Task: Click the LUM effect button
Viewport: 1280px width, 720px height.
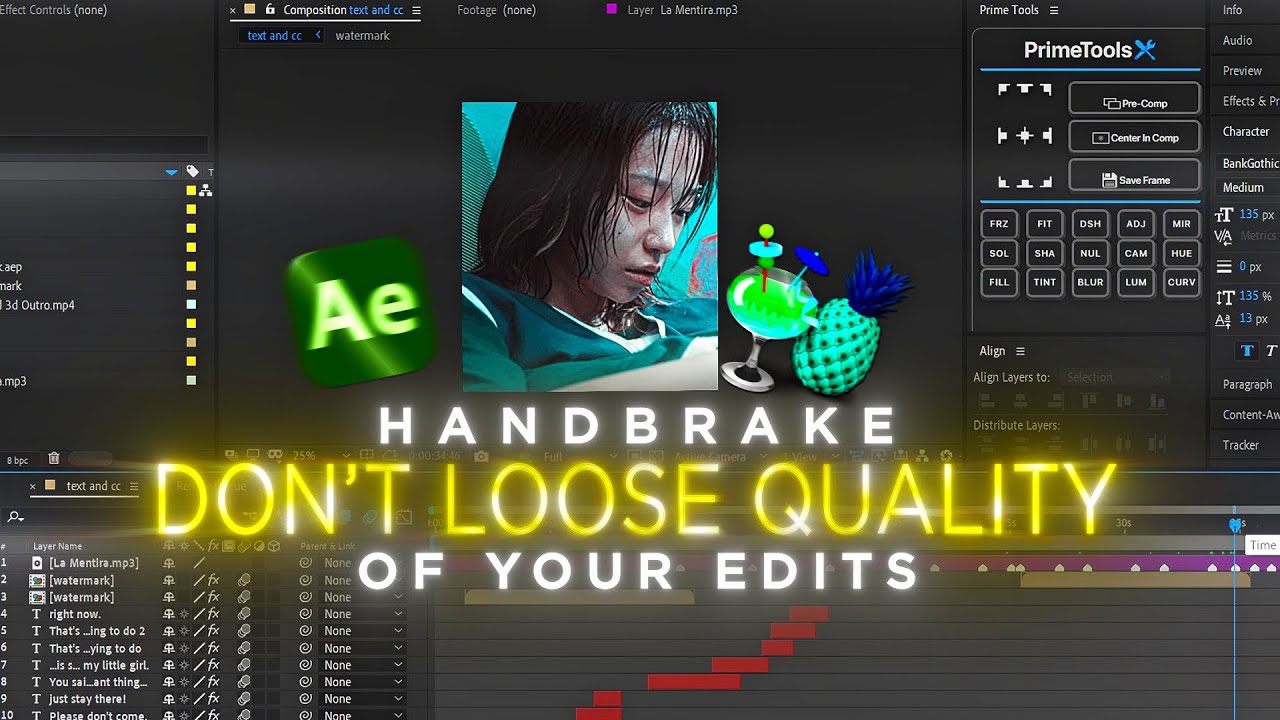Action: (1136, 282)
